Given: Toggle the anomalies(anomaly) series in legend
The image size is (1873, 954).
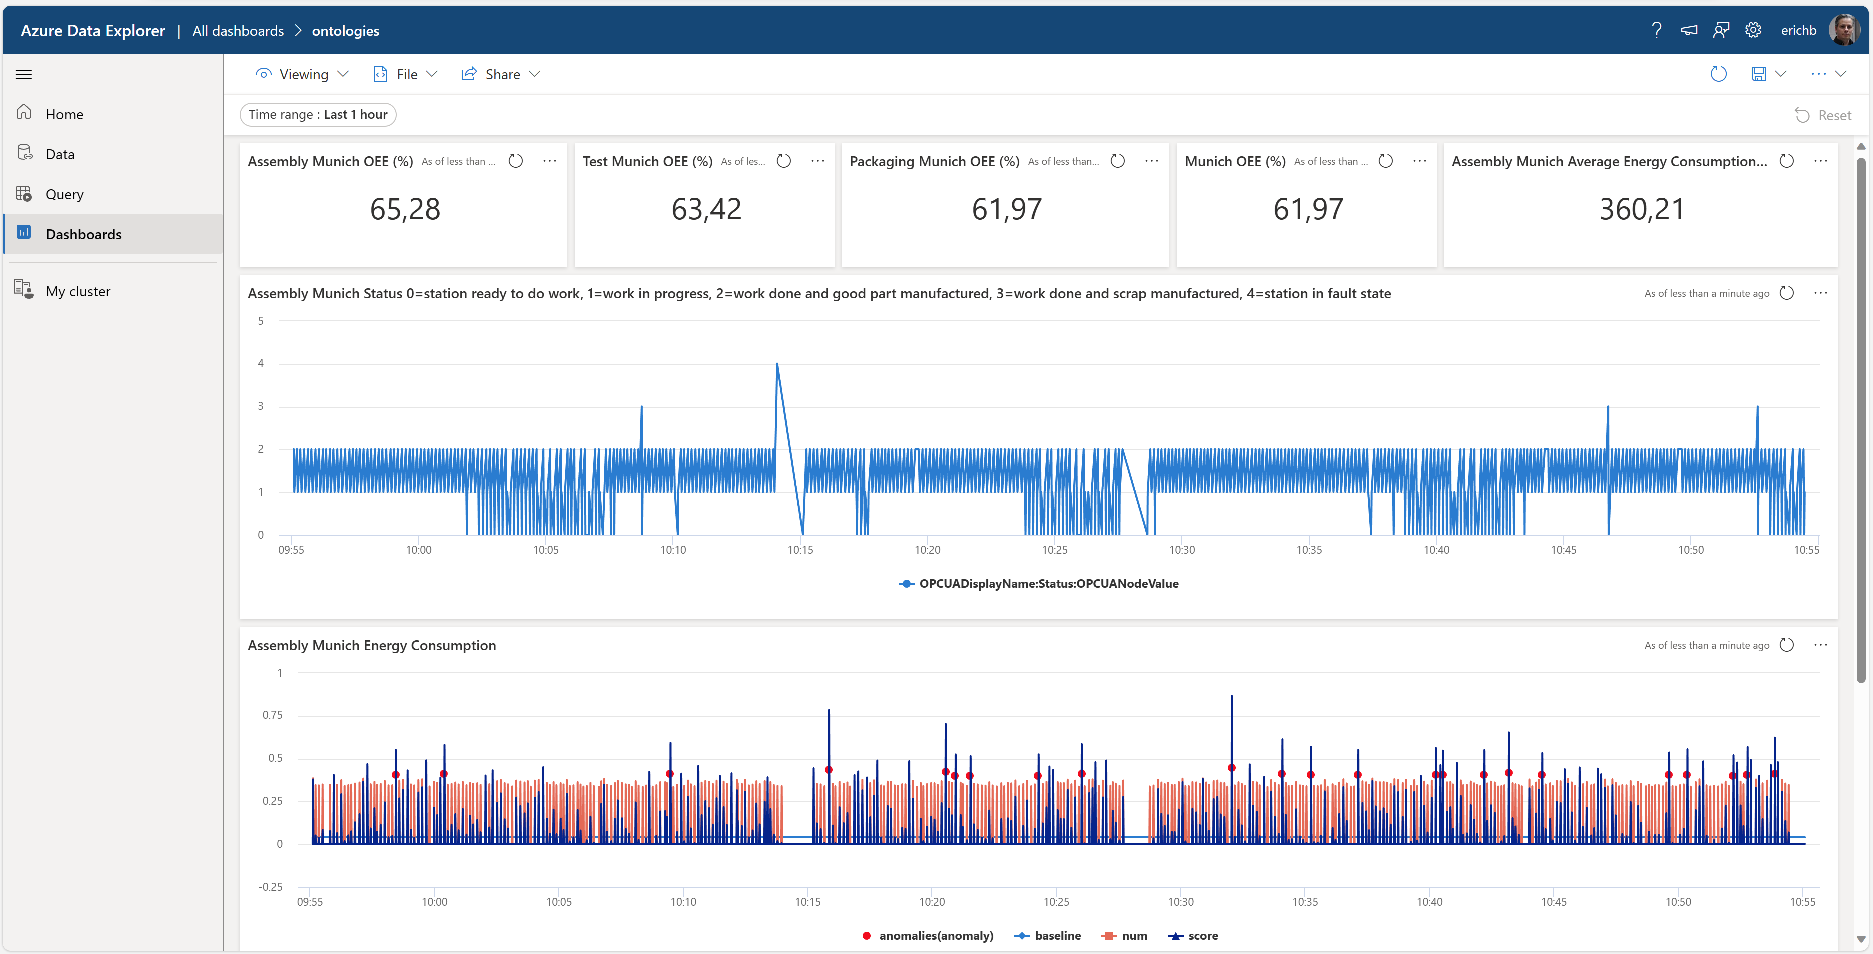Looking at the screenshot, I should tap(927, 936).
